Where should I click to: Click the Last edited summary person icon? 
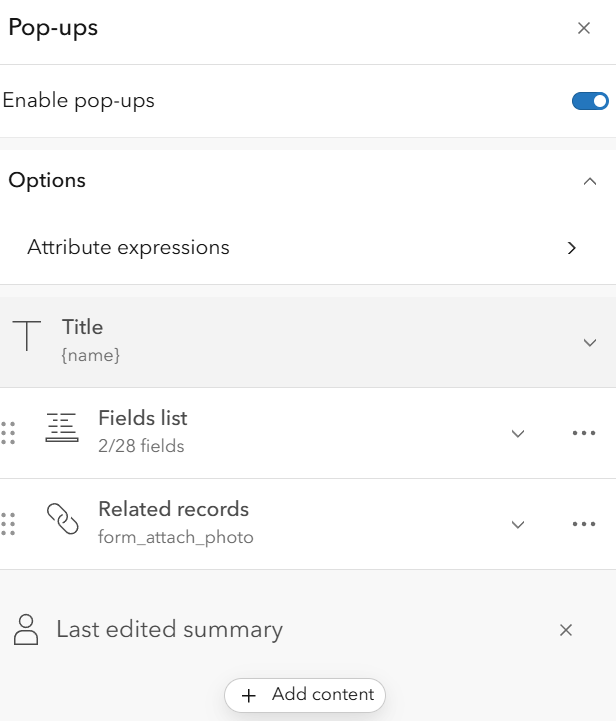click(26, 629)
